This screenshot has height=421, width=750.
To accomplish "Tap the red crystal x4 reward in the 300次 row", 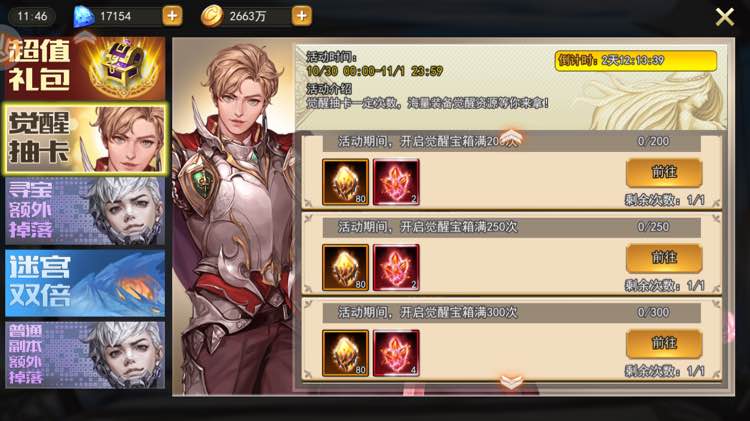I will [396, 353].
